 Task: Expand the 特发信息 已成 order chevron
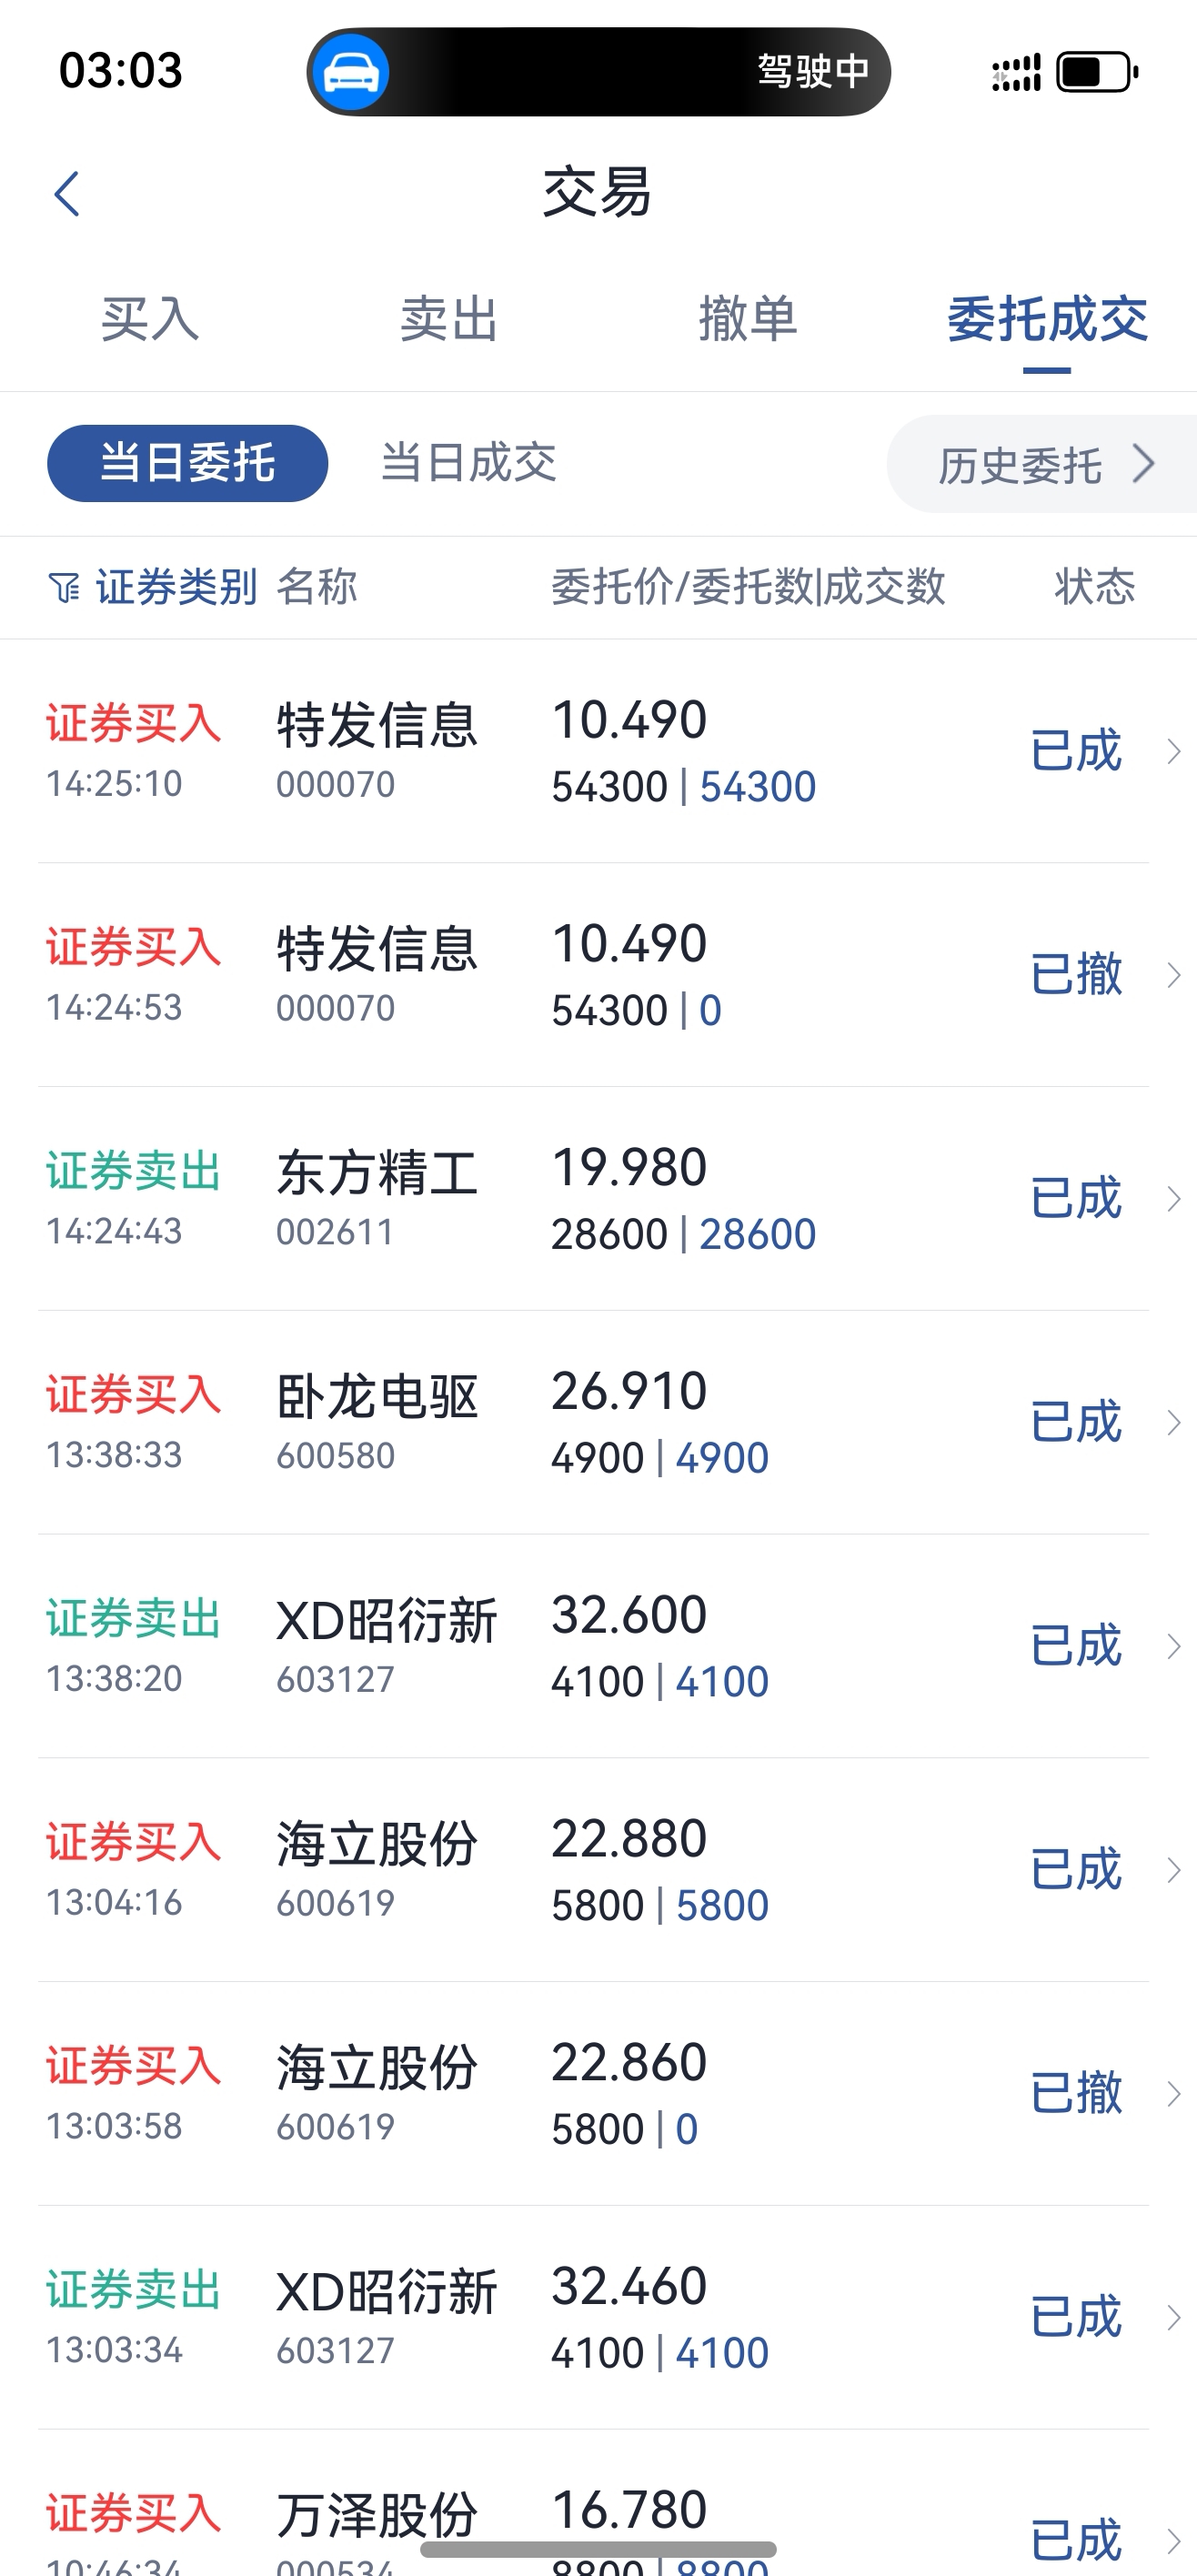[1175, 751]
